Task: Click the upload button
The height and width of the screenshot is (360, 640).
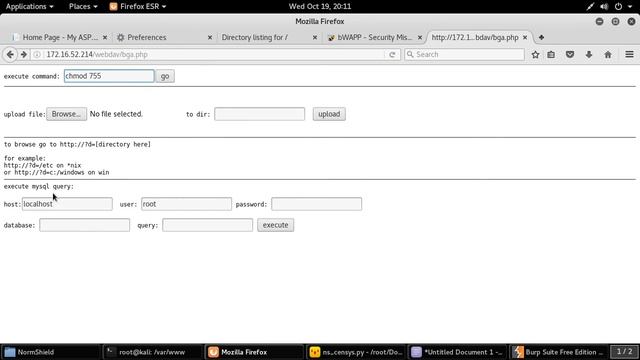Action: coord(329,114)
